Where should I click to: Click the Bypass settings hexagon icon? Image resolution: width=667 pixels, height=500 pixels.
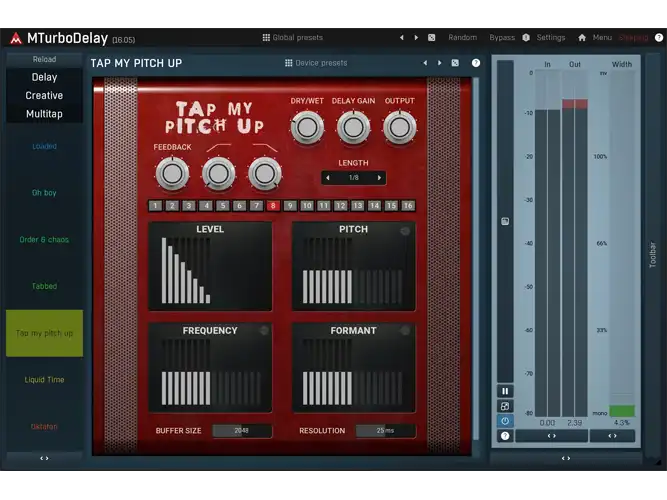coord(526,37)
